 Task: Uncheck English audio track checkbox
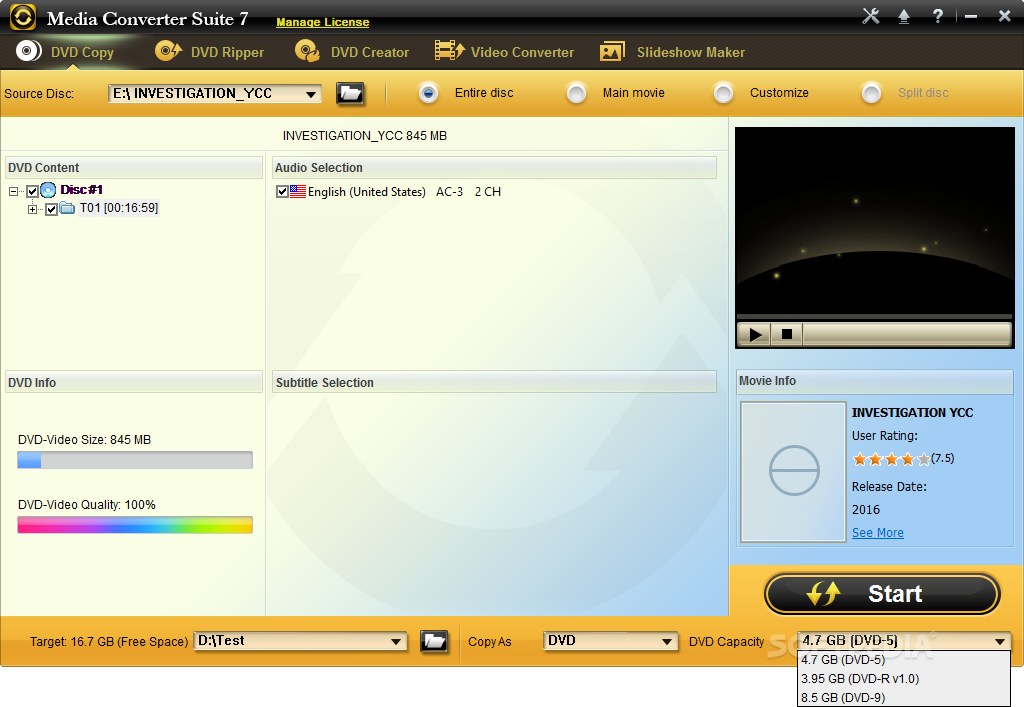[x=282, y=191]
